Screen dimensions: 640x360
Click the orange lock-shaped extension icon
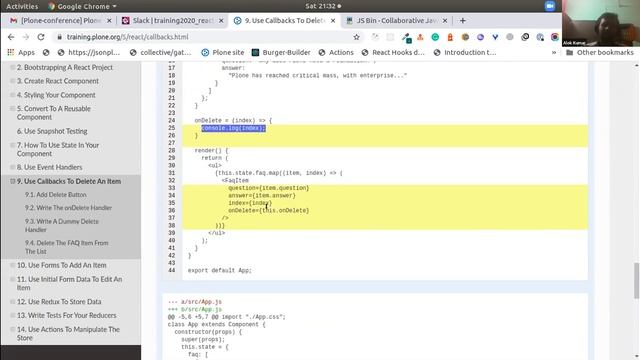pos(450,37)
